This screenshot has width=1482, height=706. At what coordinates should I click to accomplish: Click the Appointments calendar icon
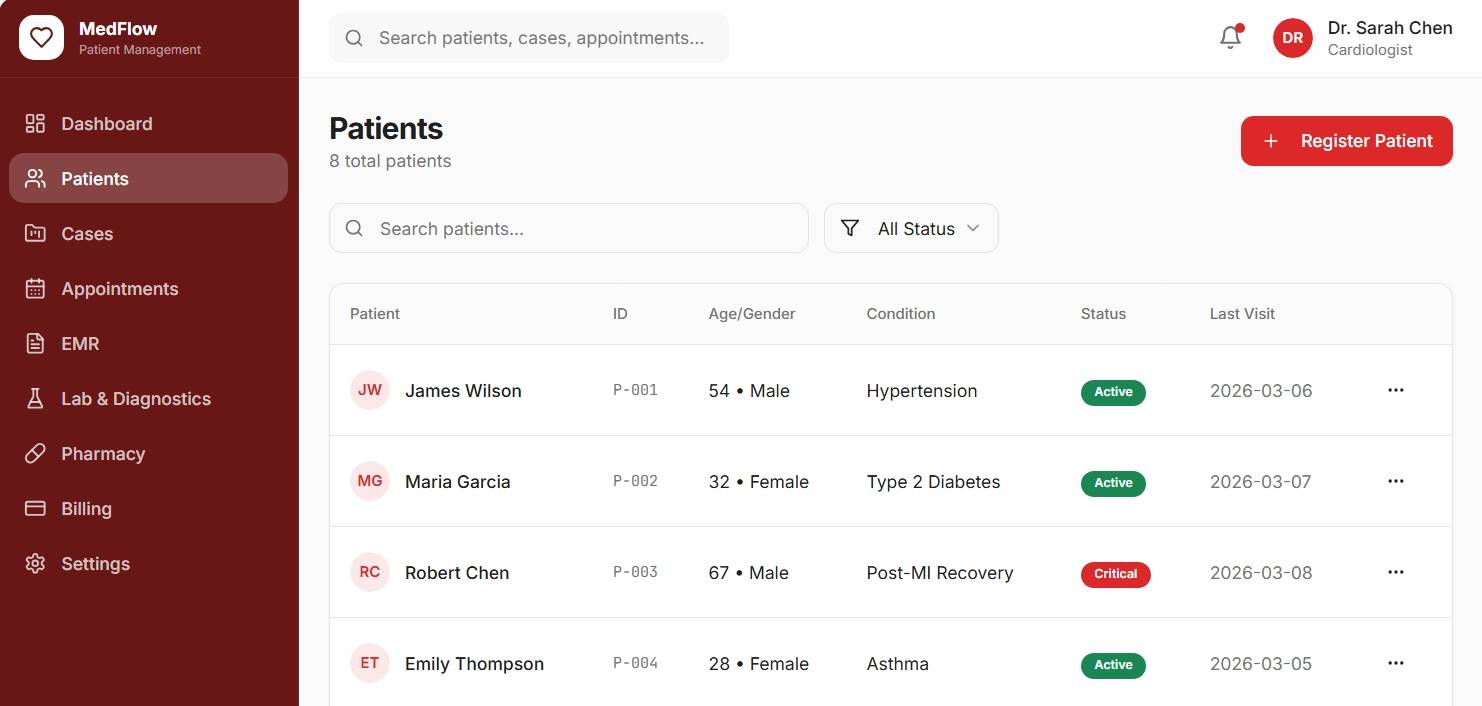35,289
